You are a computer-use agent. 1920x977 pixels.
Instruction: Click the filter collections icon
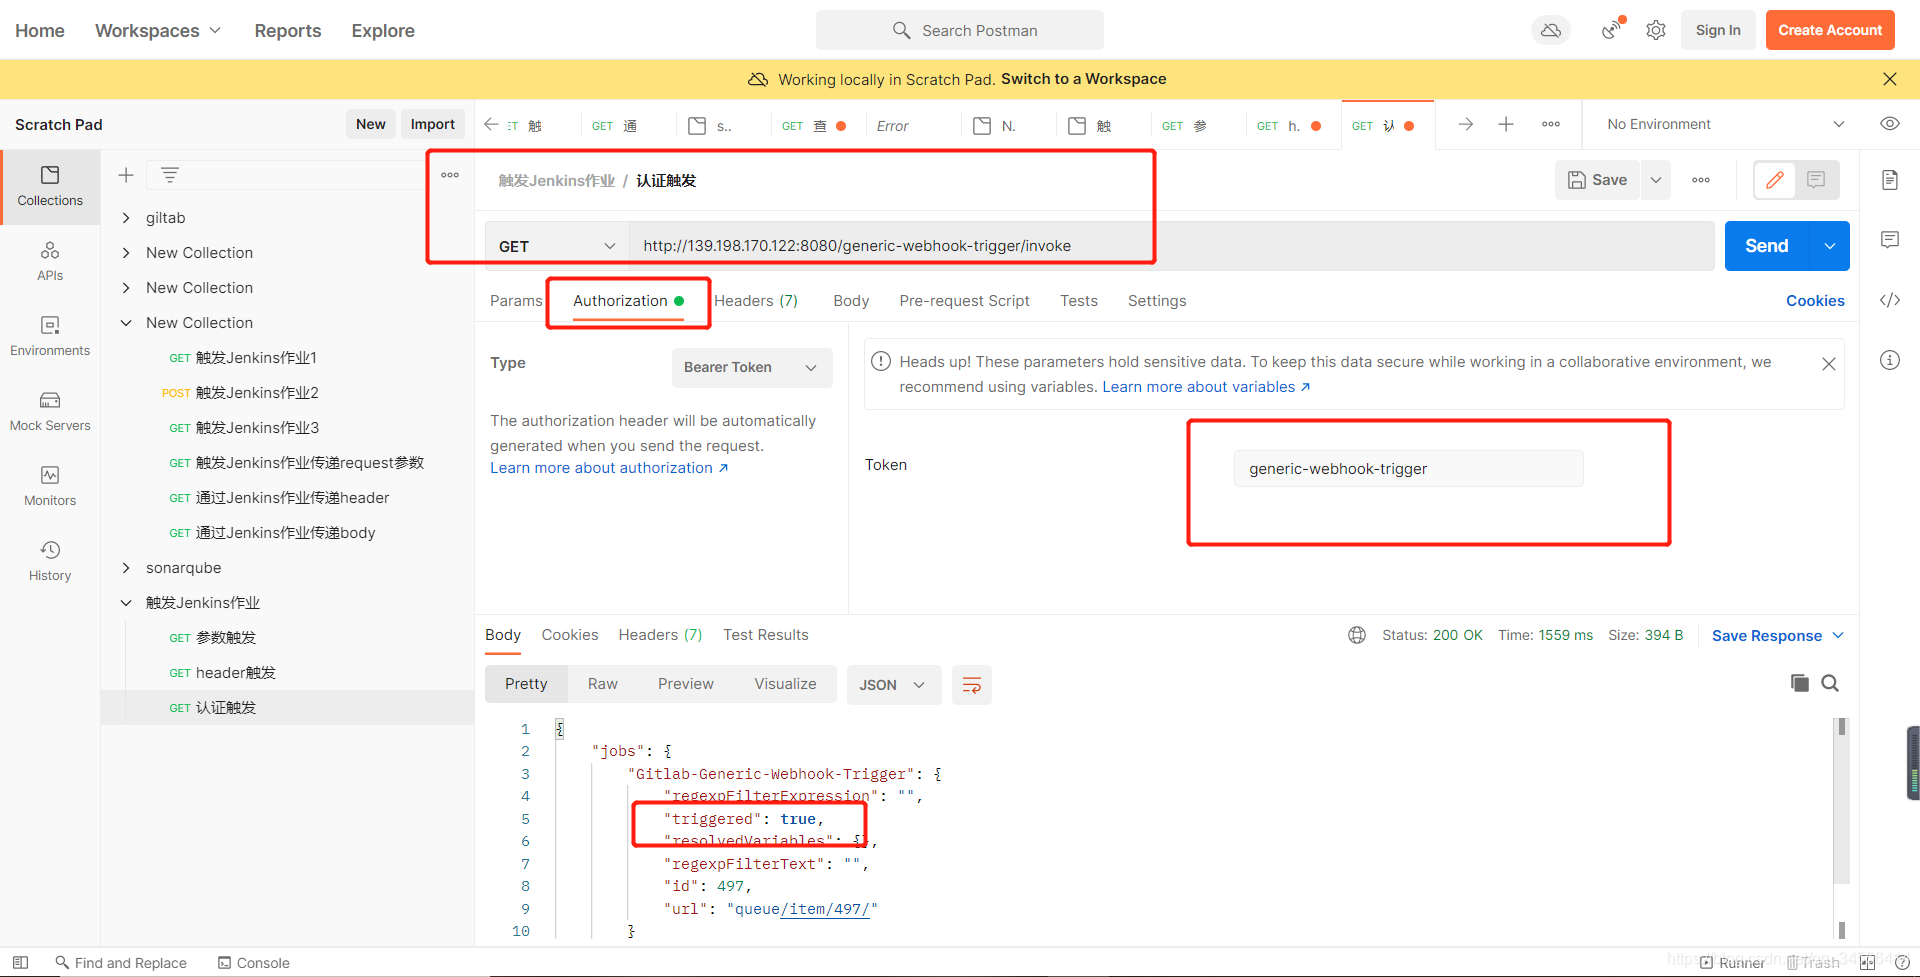click(170, 175)
